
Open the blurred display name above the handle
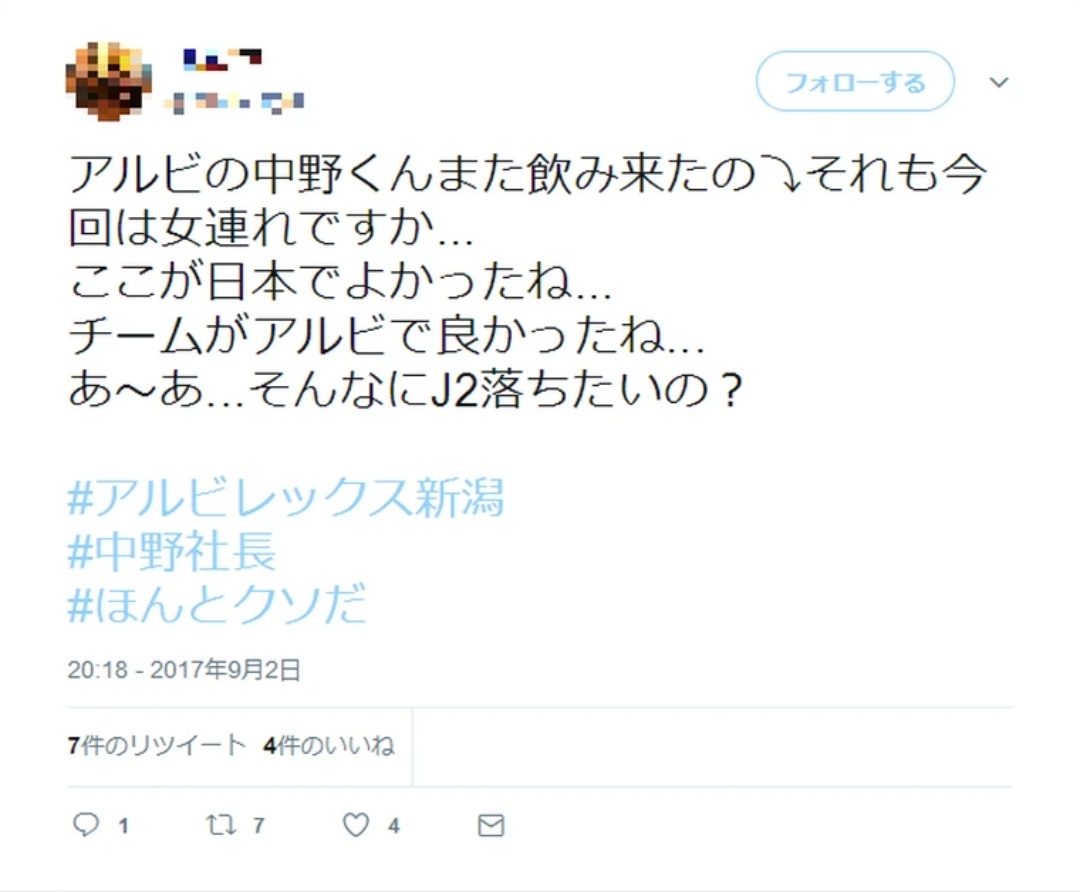(222, 60)
